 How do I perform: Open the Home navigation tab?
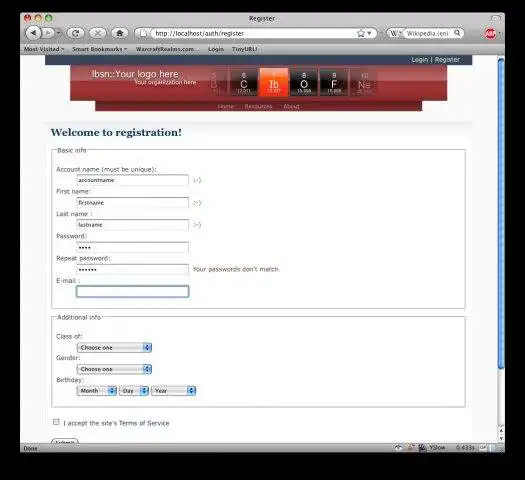[x=225, y=106]
